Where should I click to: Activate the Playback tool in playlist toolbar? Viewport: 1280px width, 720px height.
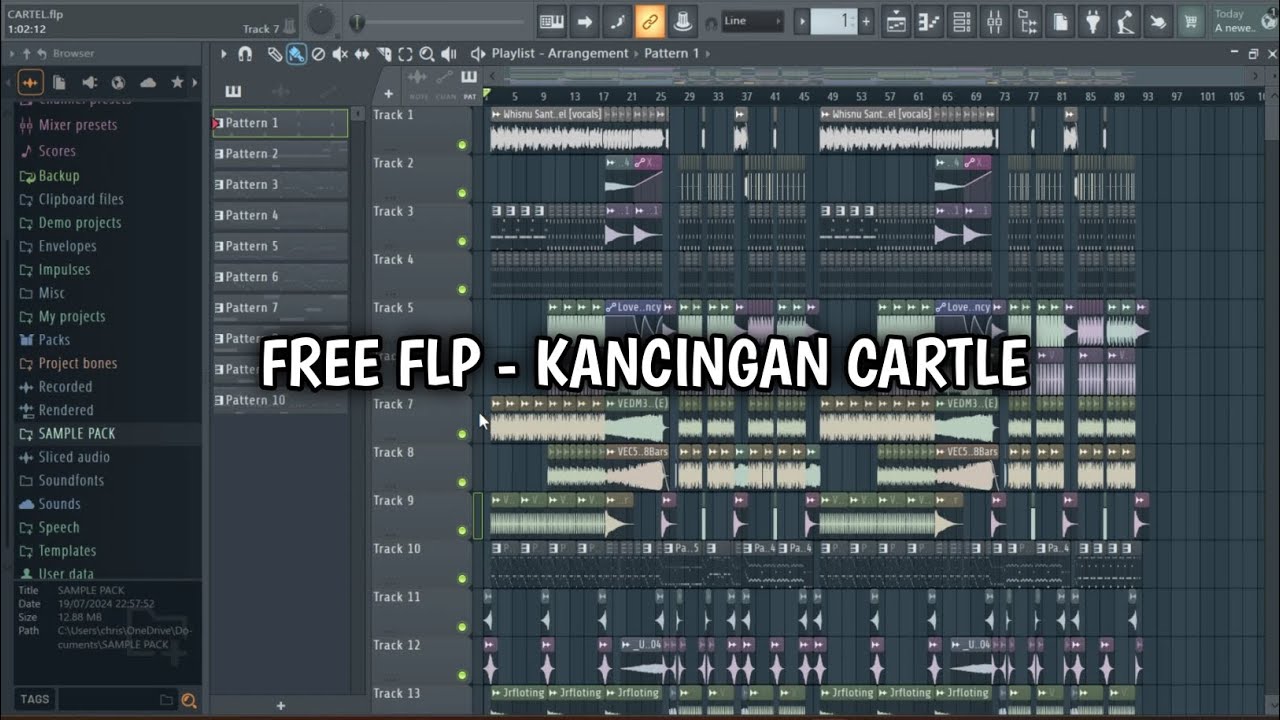pyautogui.click(x=449, y=54)
